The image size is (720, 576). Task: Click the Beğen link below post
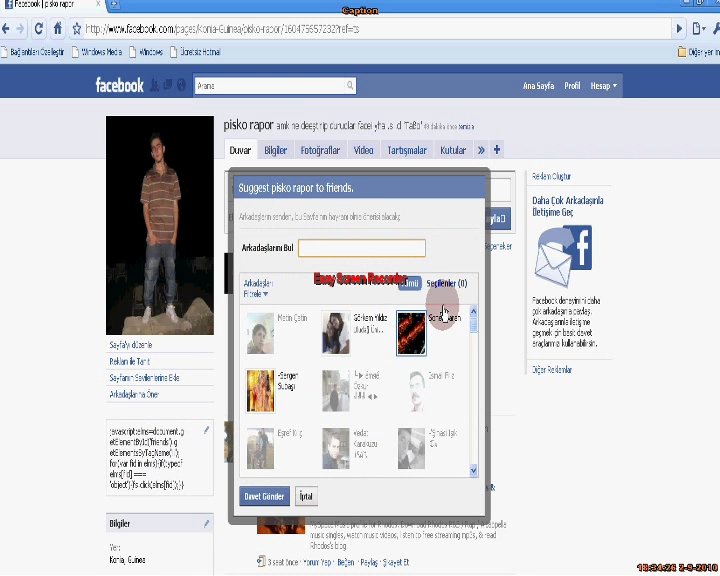pyautogui.click(x=346, y=562)
